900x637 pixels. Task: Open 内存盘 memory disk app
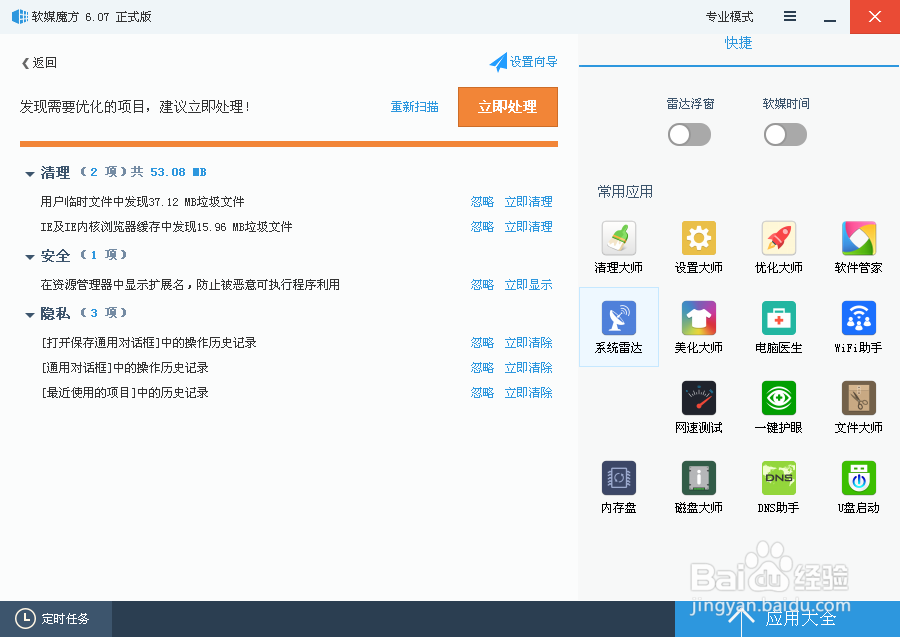coord(618,477)
